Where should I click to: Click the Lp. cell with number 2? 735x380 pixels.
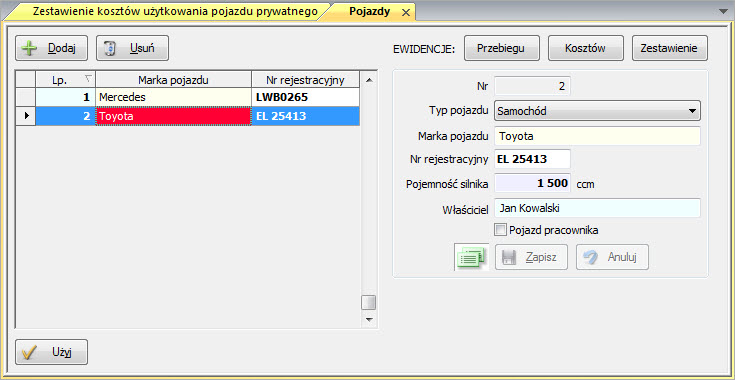(66, 116)
